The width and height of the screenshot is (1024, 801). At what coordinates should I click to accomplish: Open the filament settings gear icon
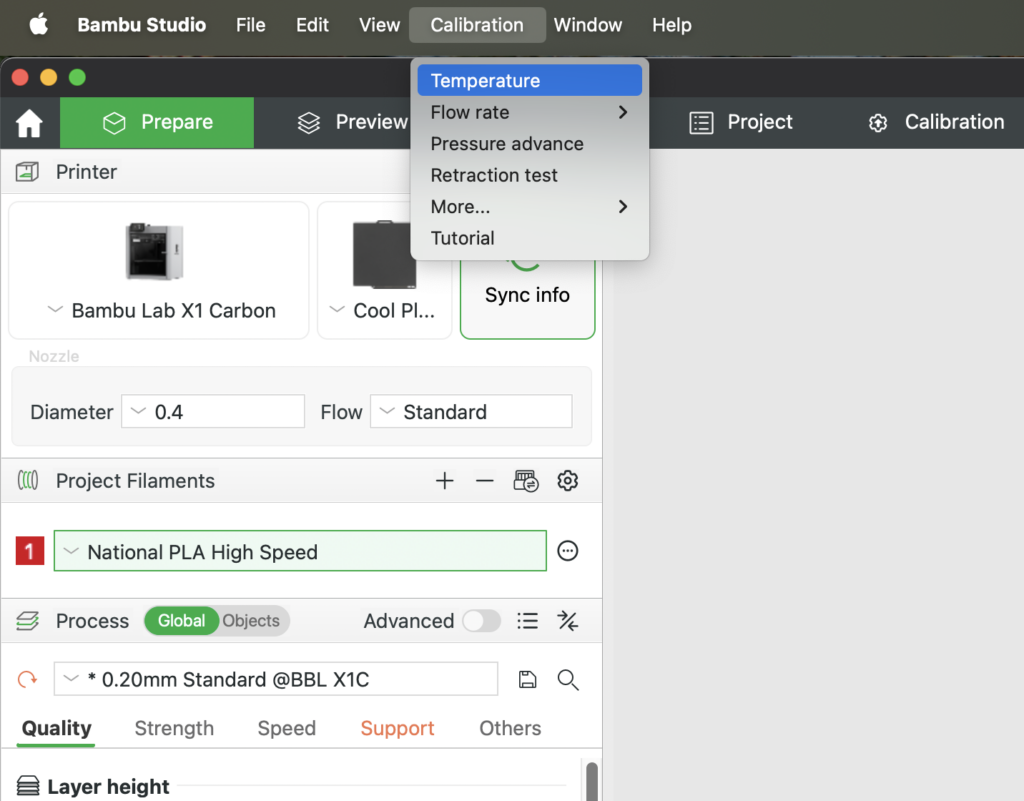(x=568, y=480)
